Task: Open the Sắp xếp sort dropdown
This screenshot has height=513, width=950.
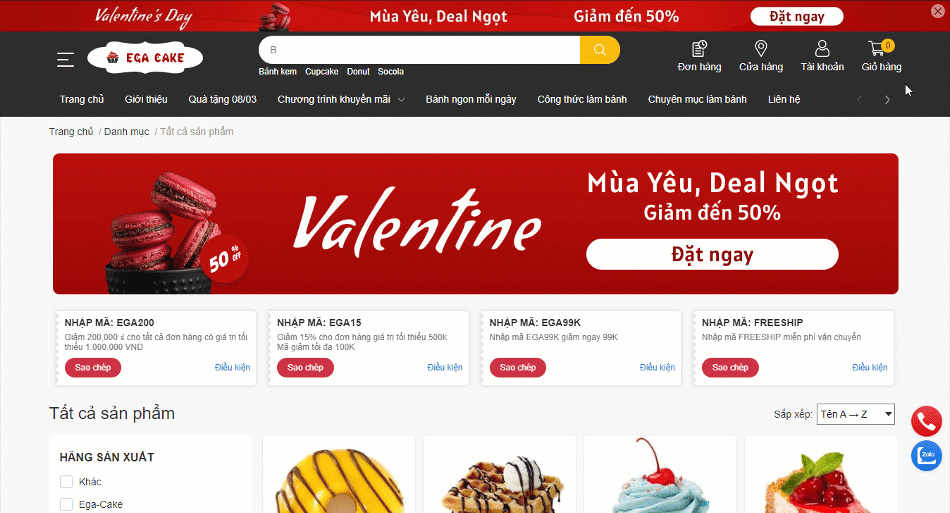Action: [855, 414]
